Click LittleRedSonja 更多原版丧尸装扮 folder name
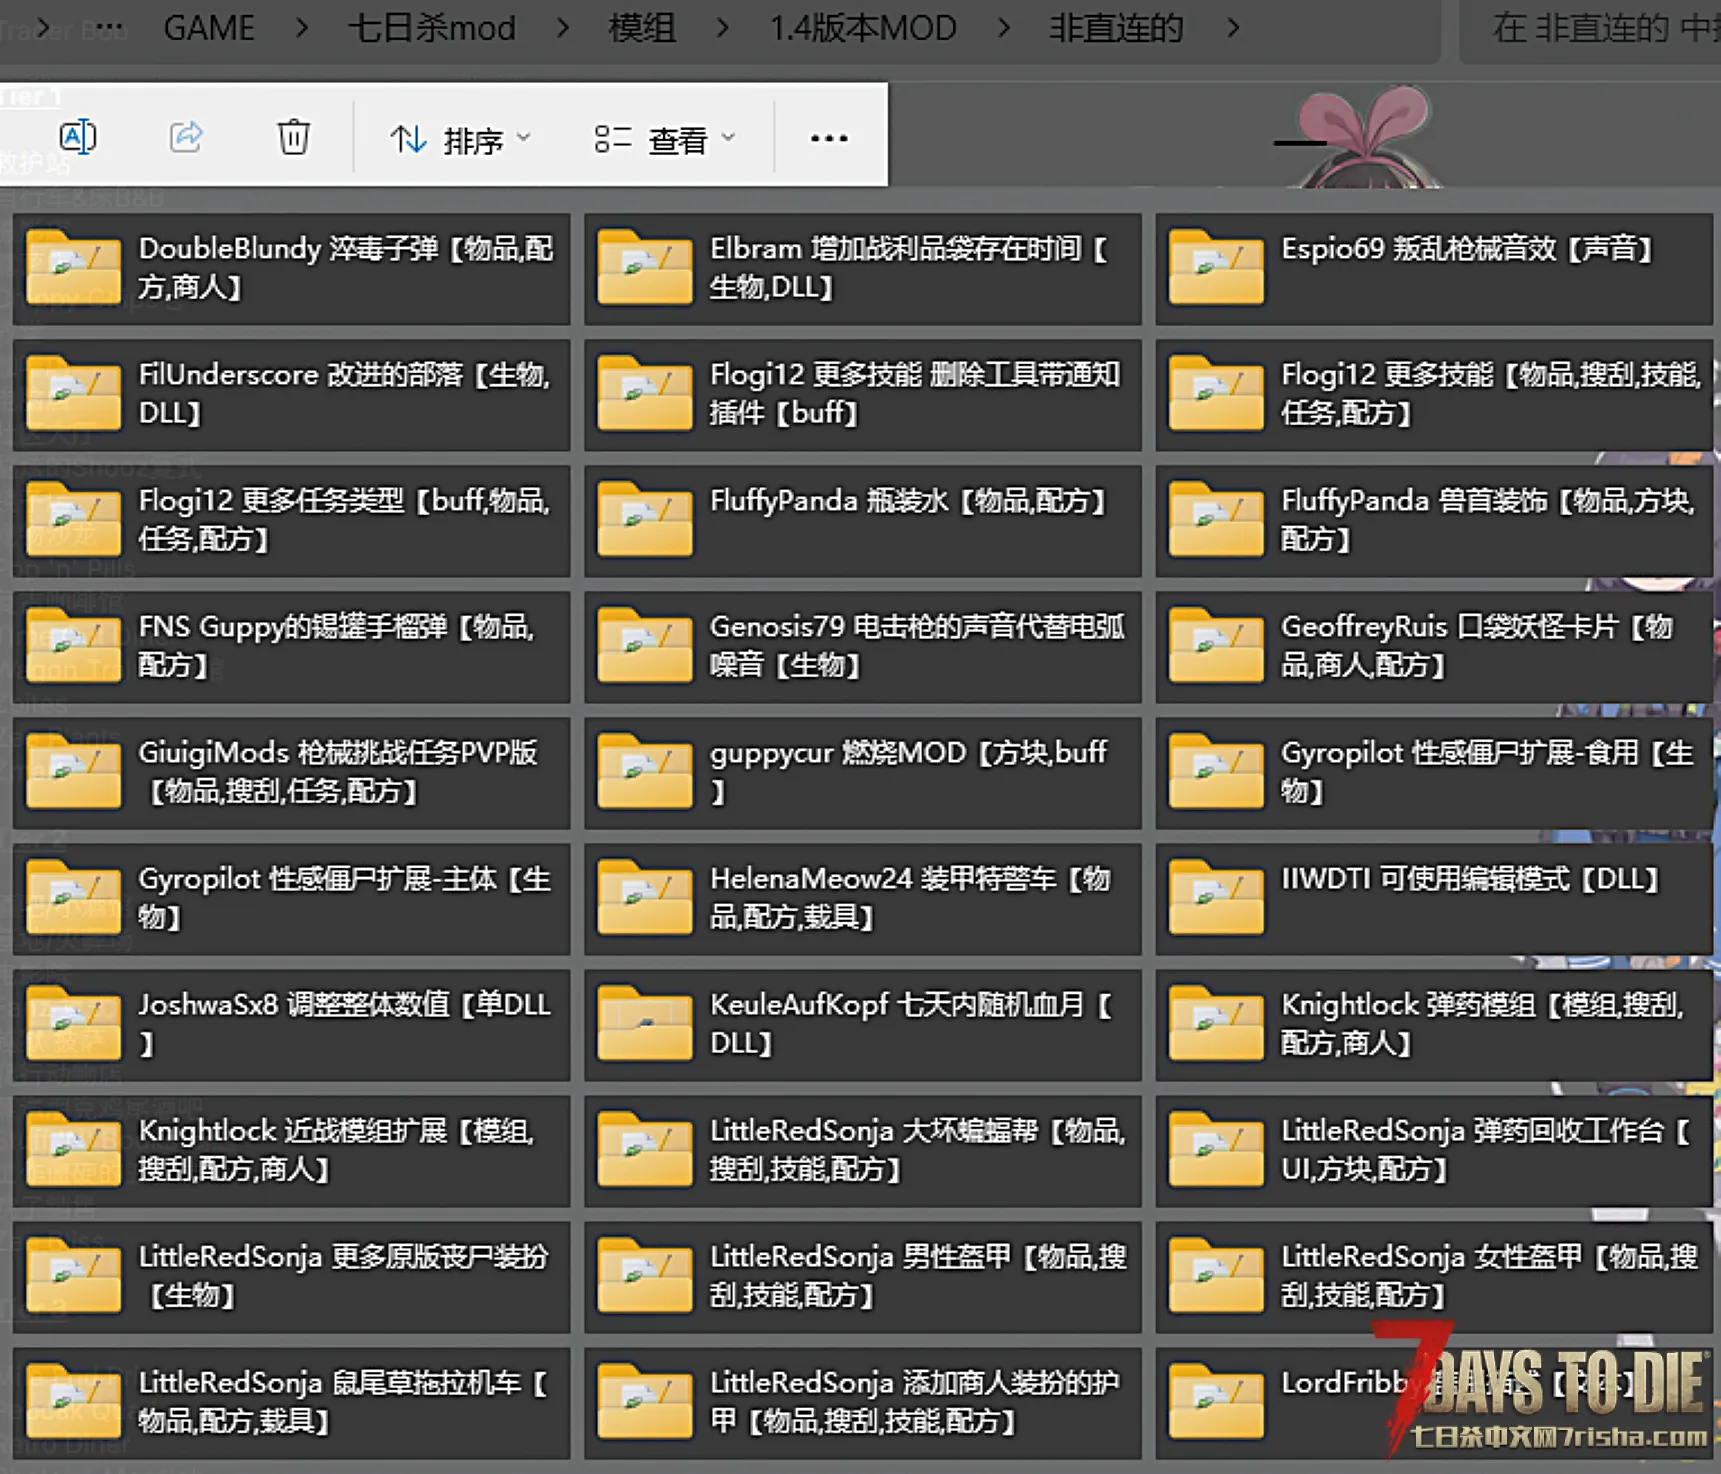This screenshot has width=1721, height=1474. (344, 1276)
